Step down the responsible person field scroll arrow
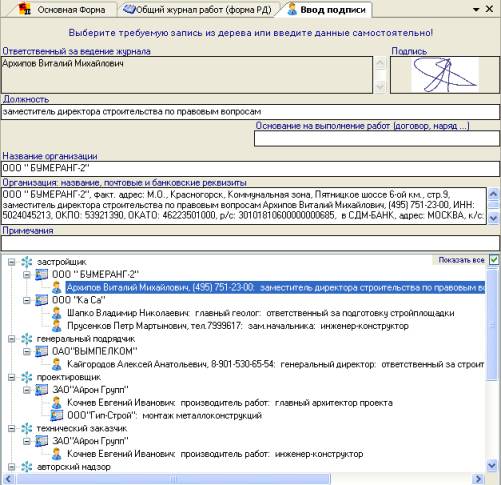The image size is (501, 485). tap(380, 87)
